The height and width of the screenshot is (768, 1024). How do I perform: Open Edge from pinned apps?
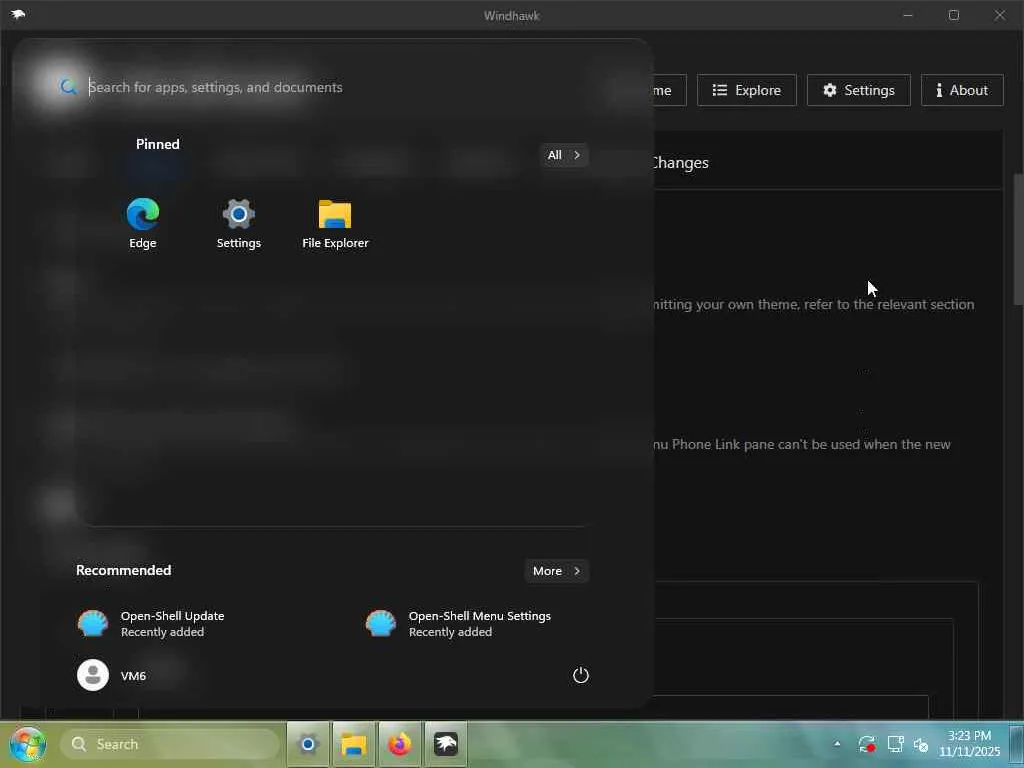(142, 223)
